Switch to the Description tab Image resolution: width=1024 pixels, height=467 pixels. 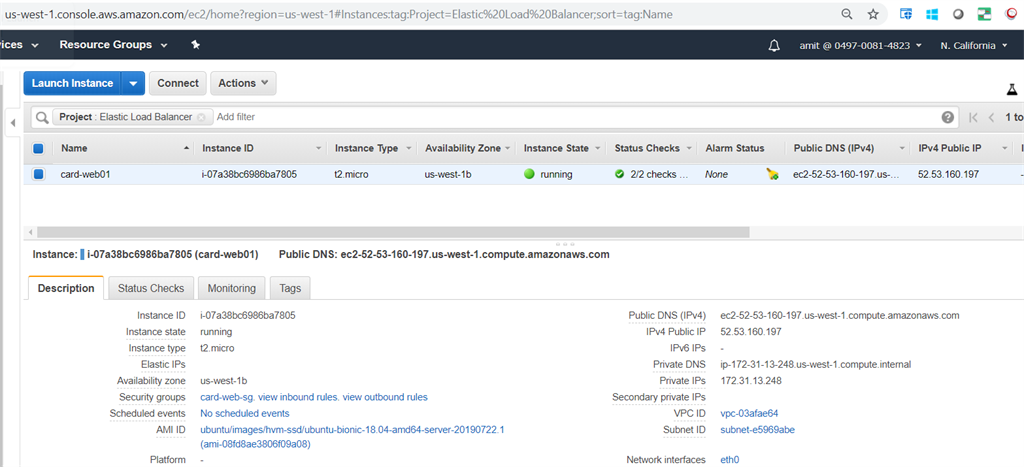(x=66, y=288)
